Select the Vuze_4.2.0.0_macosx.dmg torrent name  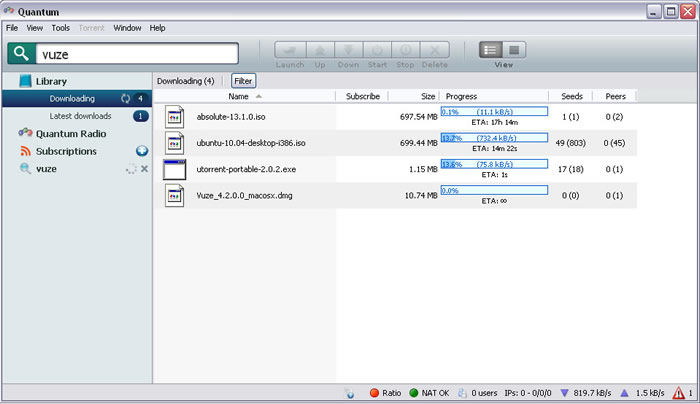pos(244,196)
